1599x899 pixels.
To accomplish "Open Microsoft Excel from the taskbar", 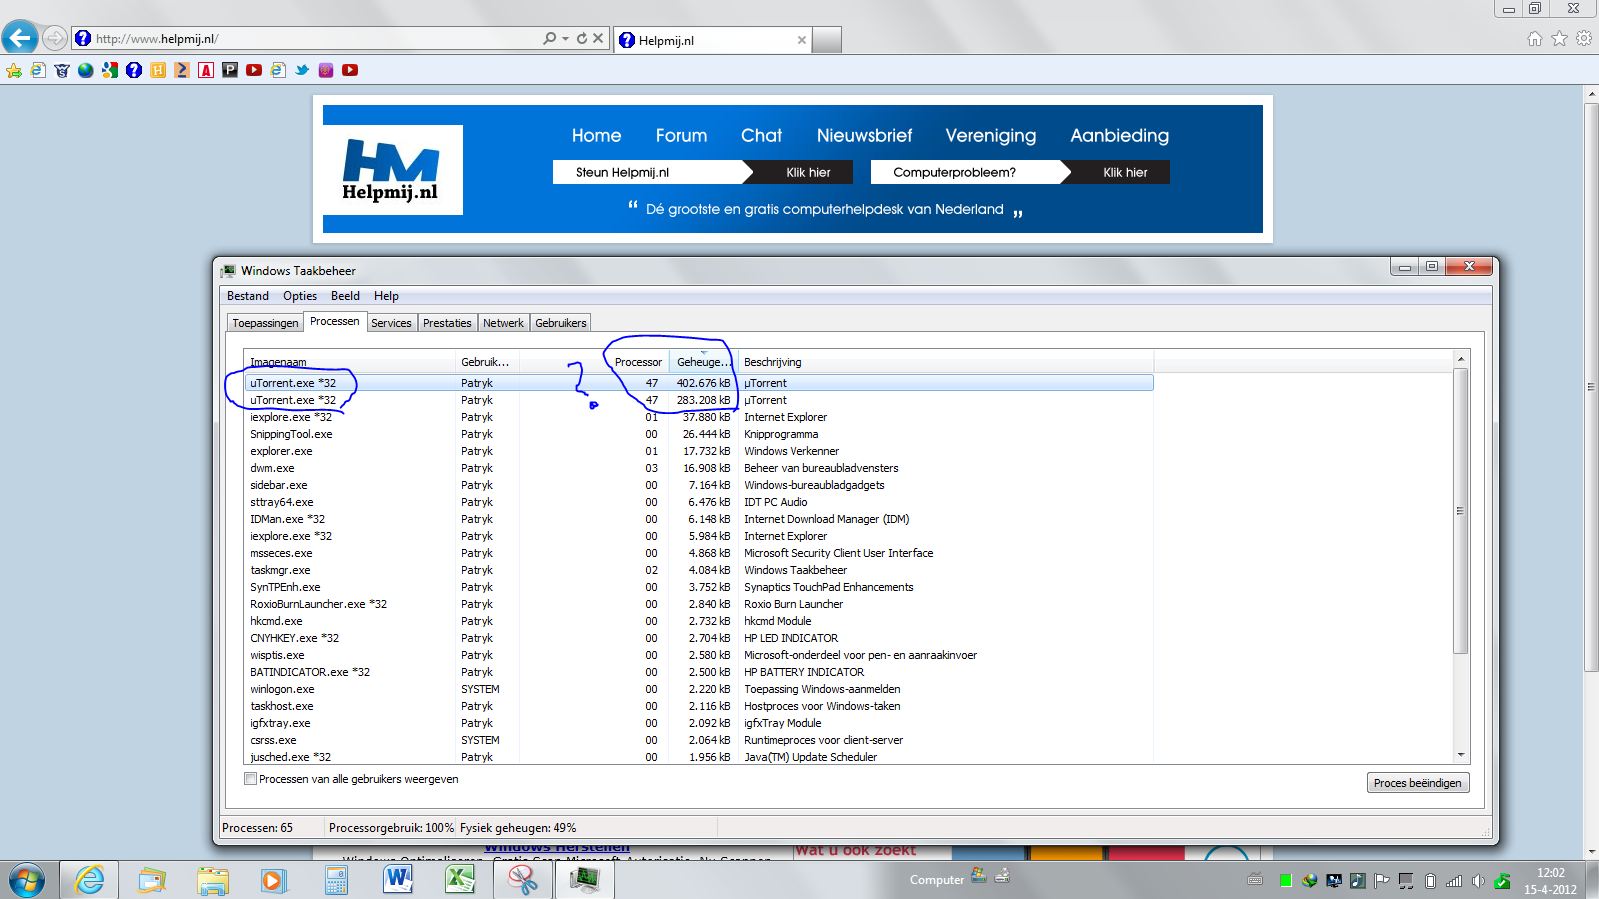I will [x=460, y=880].
